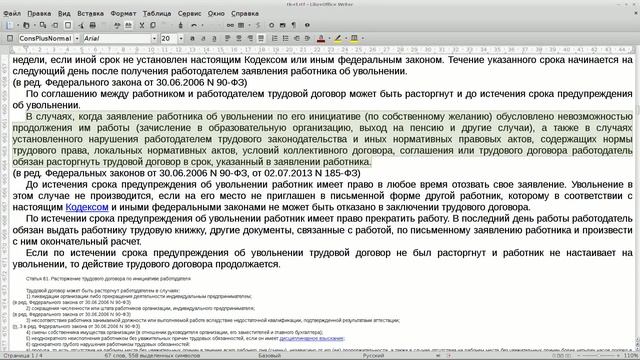Open the paragraph style dropdown ConsPlusNormal
This screenshot has height=360, width=640.
[77, 38]
